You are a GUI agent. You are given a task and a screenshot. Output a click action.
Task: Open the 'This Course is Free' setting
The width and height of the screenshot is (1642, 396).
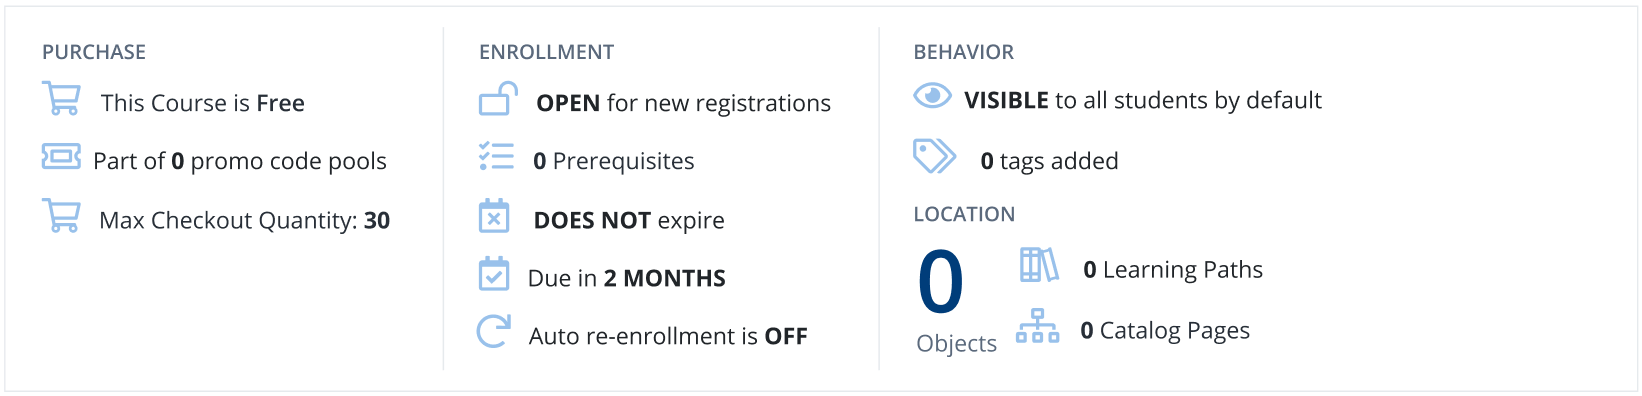(x=203, y=103)
